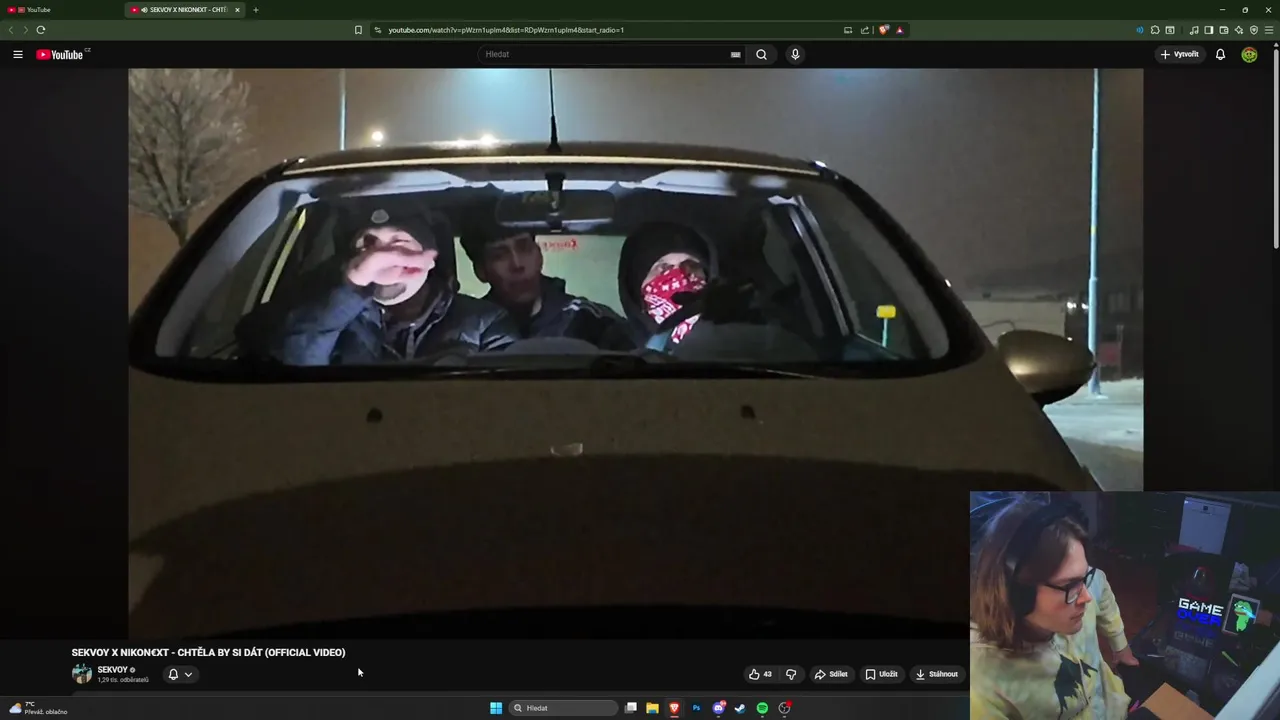Open browser extensions puzzle icon

[x=1155, y=30]
